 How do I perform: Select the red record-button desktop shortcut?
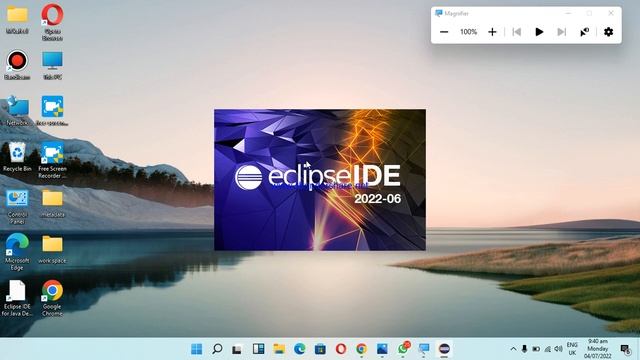click(17, 64)
